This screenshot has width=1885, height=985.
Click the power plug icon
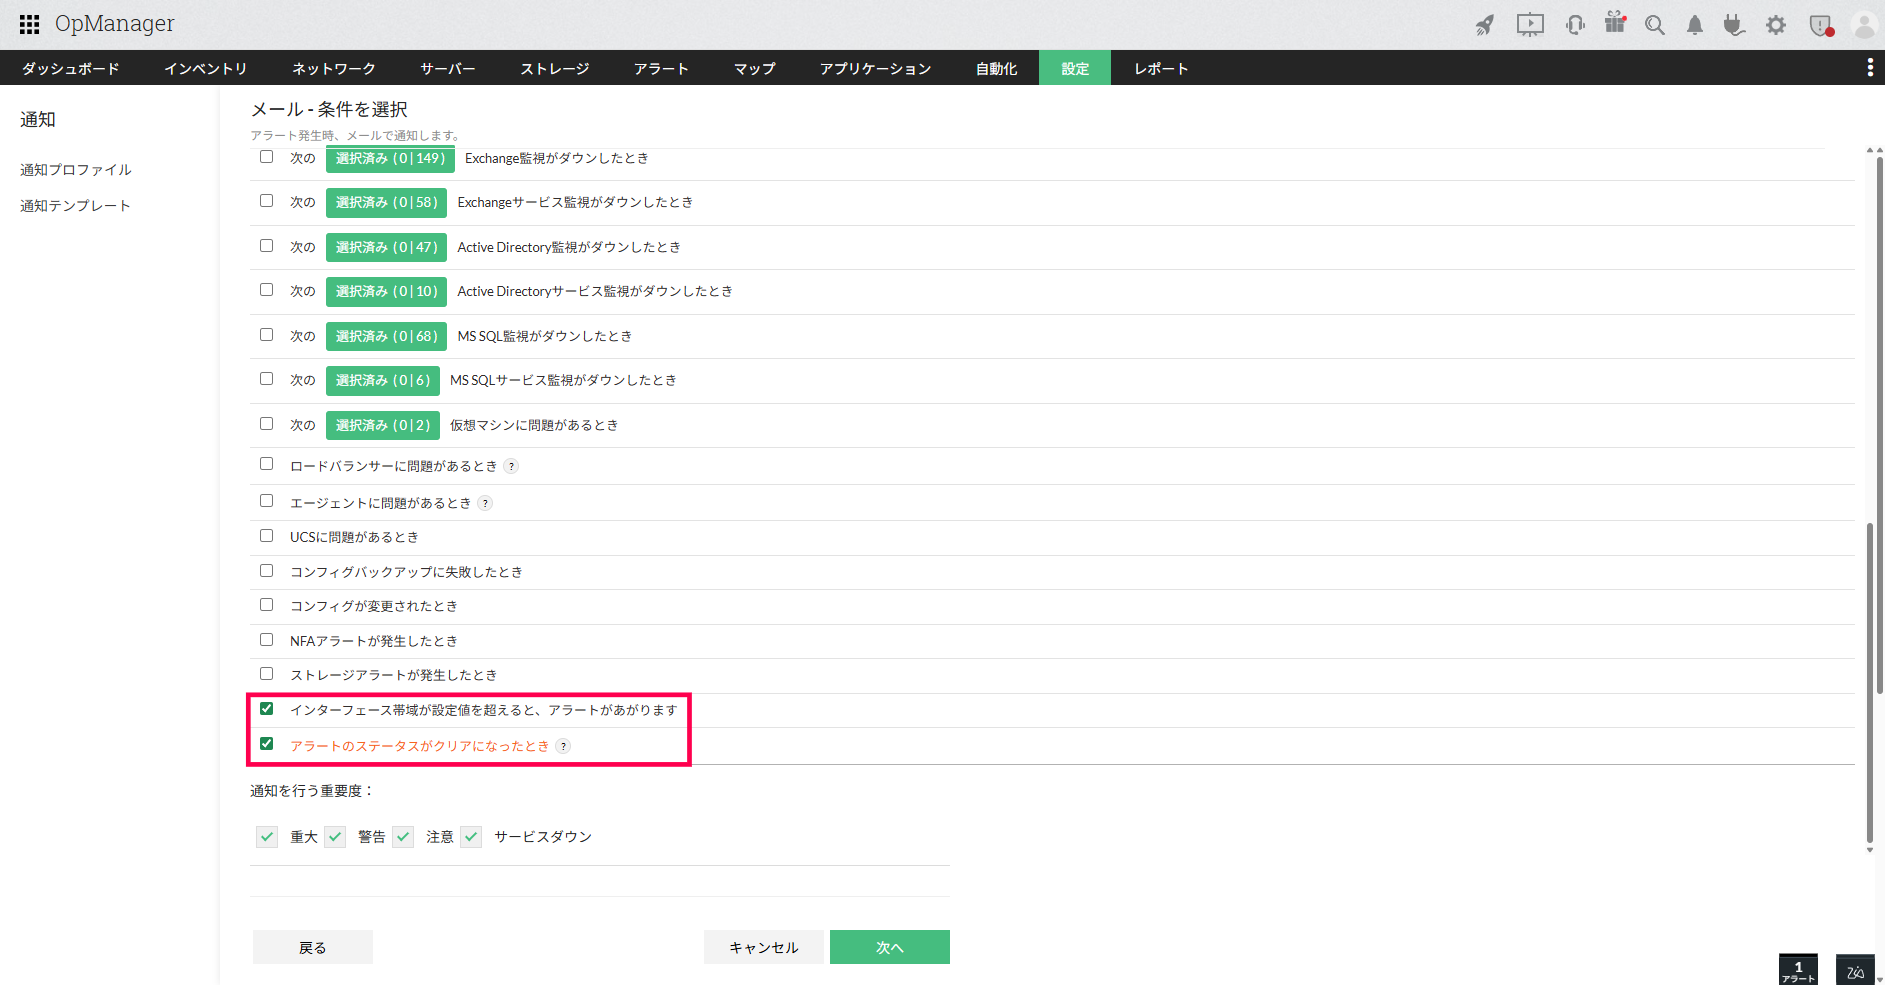[x=1734, y=25]
